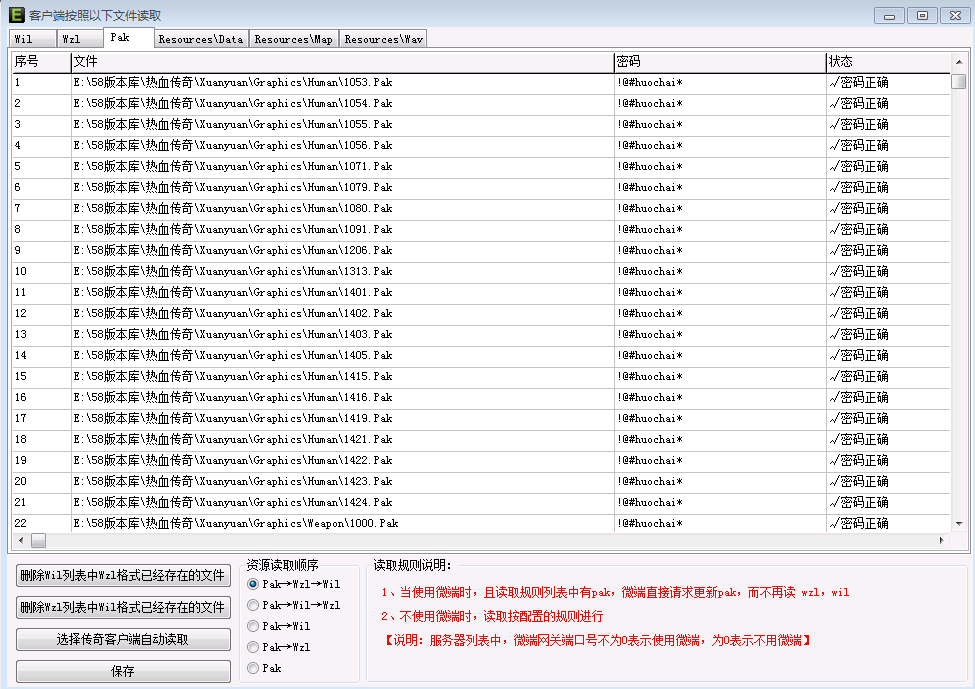975x689 pixels.
Task: Select the row for Human\1080.Pak
Action: (481, 209)
